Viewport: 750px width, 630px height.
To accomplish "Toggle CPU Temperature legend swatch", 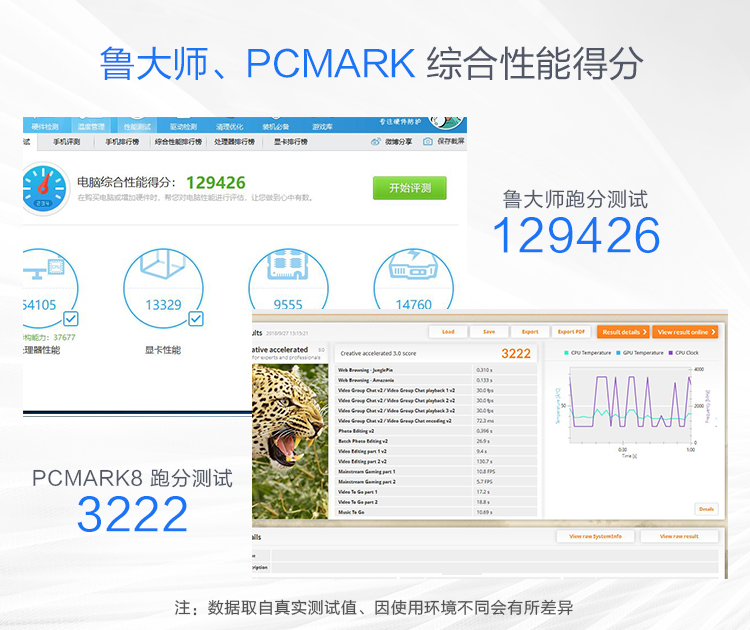I will 566,353.
